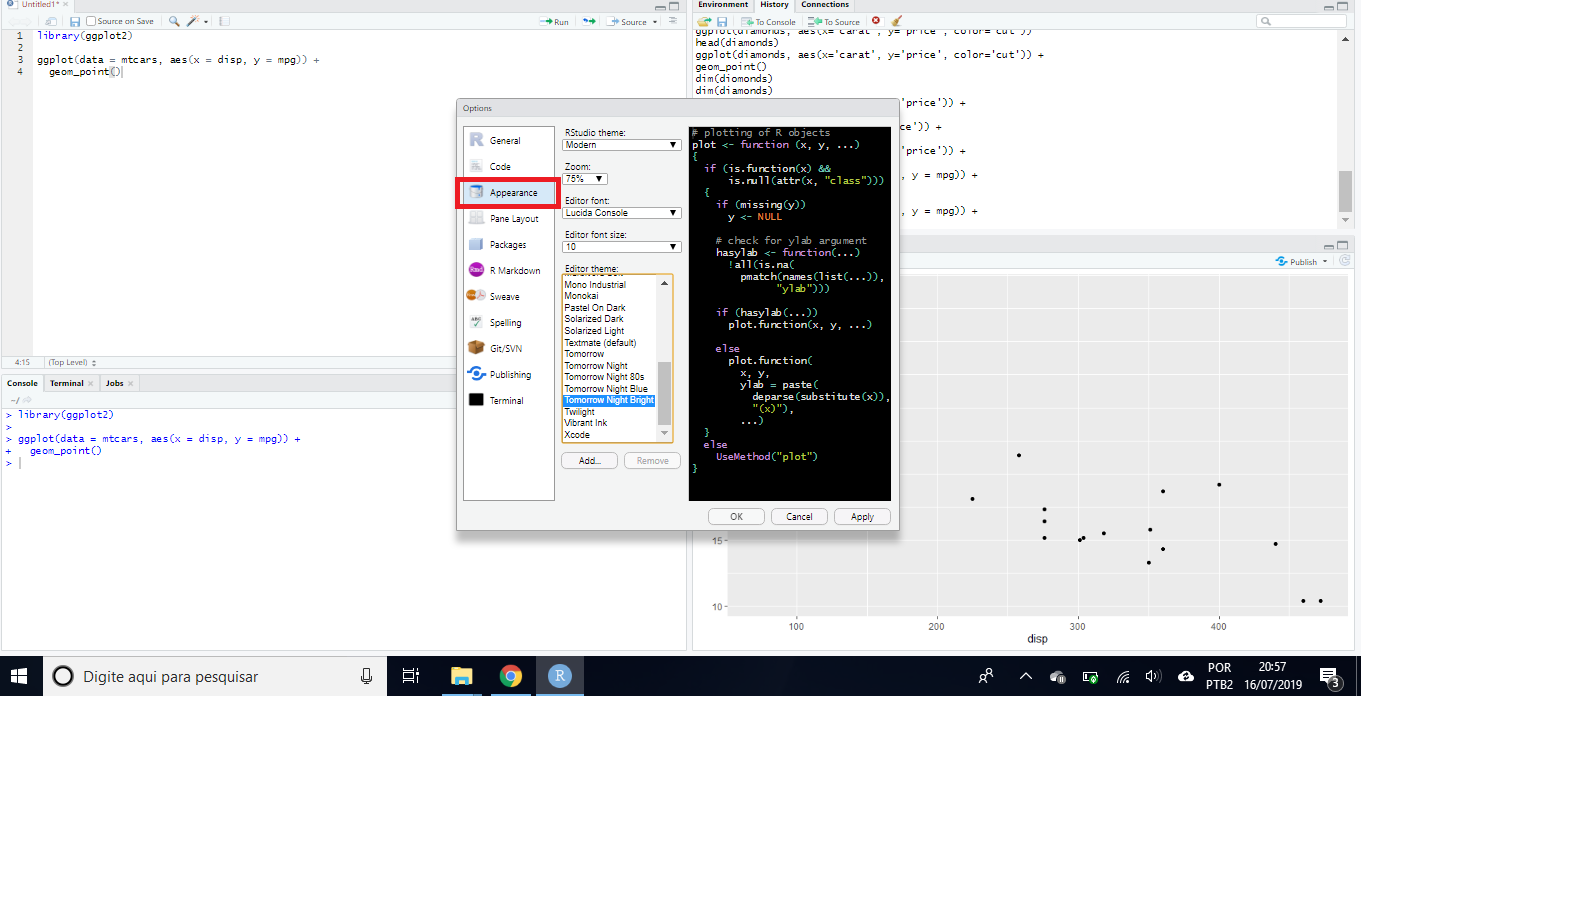Select Appearance options category
This screenshot has height=922, width=1570.
(508, 193)
